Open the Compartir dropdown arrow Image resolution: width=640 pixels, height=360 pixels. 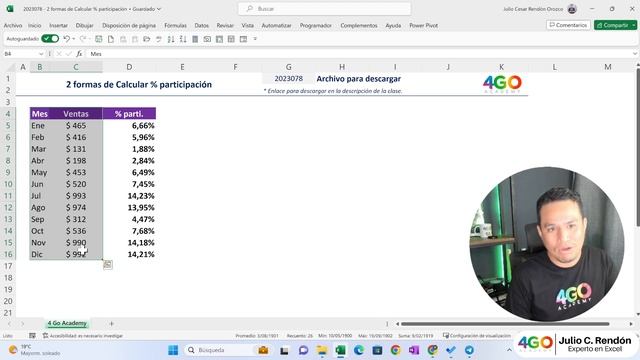[634, 25]
